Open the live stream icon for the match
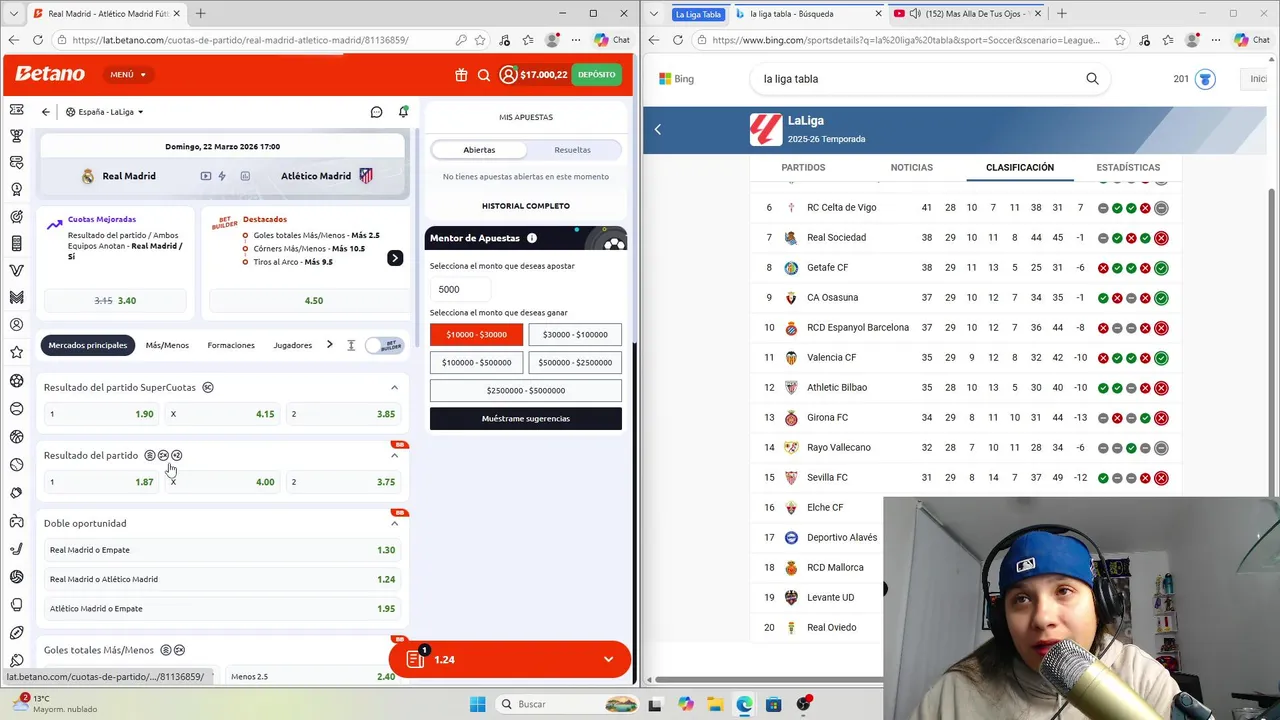1280x720 pixels. coord(206,176)
